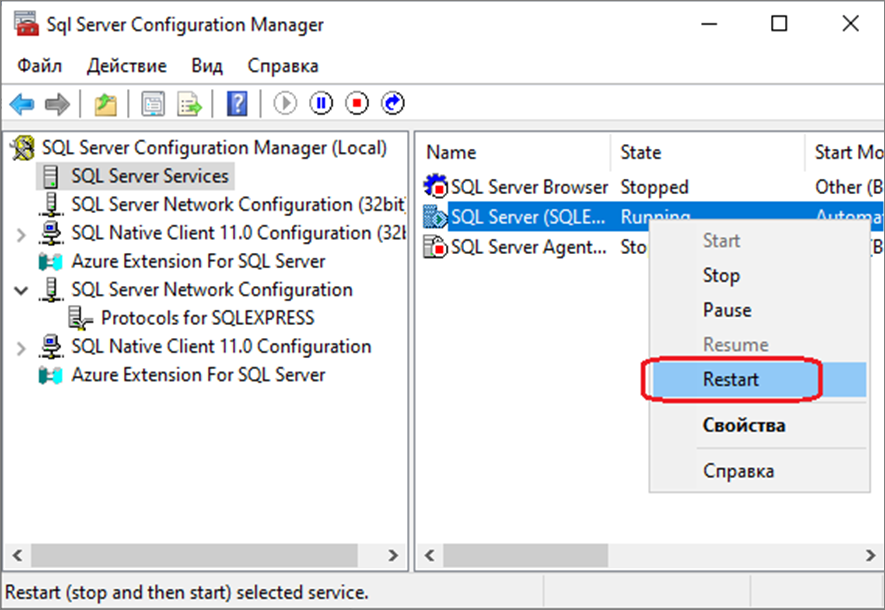Click the Restart Service toolbar icon
This screenshot has height=610, width=885.
(393, 103)
